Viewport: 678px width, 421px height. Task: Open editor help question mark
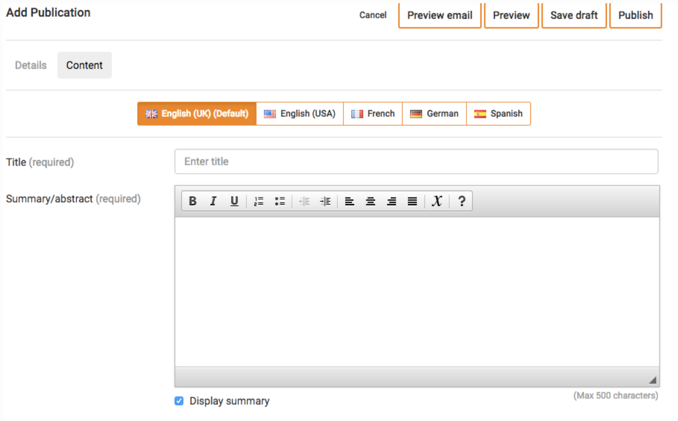coord(461,201)
